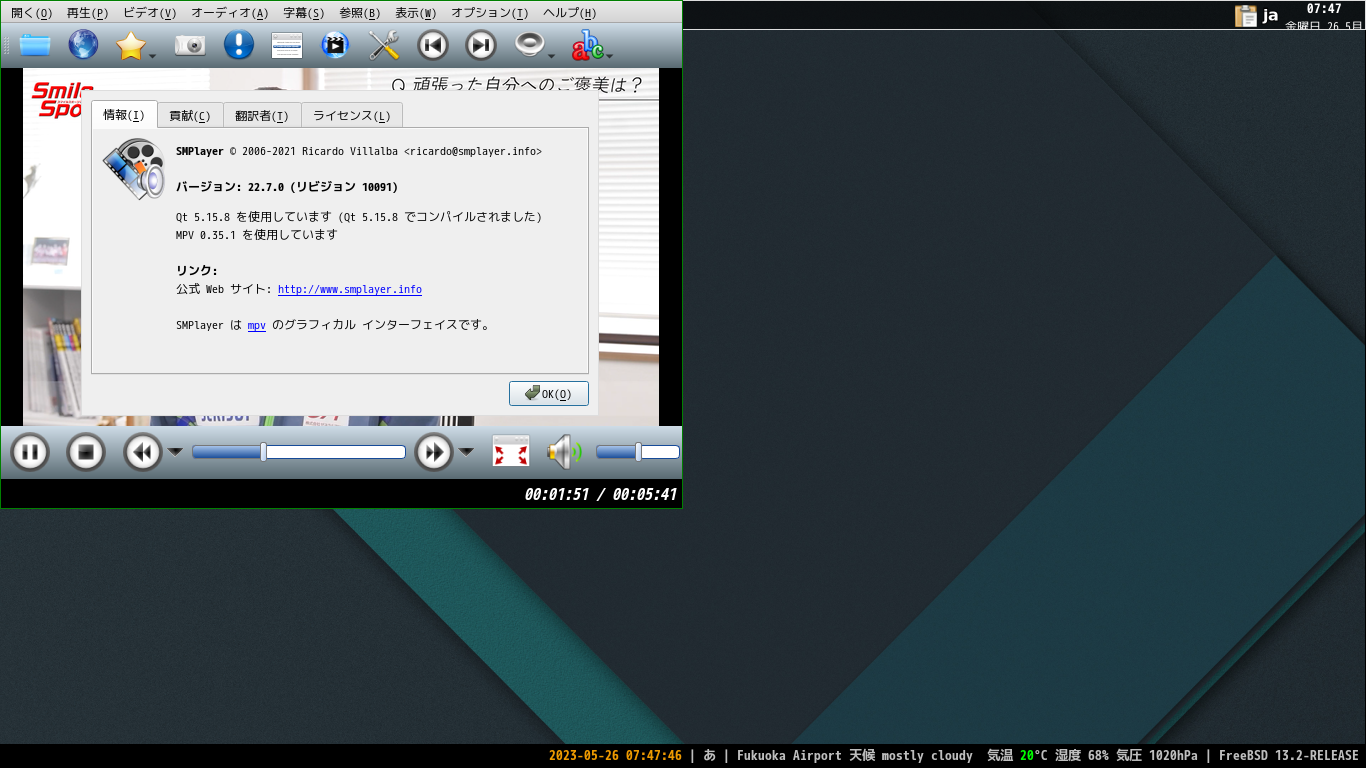Skip to next track in toolbar
The height and width of the screenshot is (768, 1366).
[481, 45]
